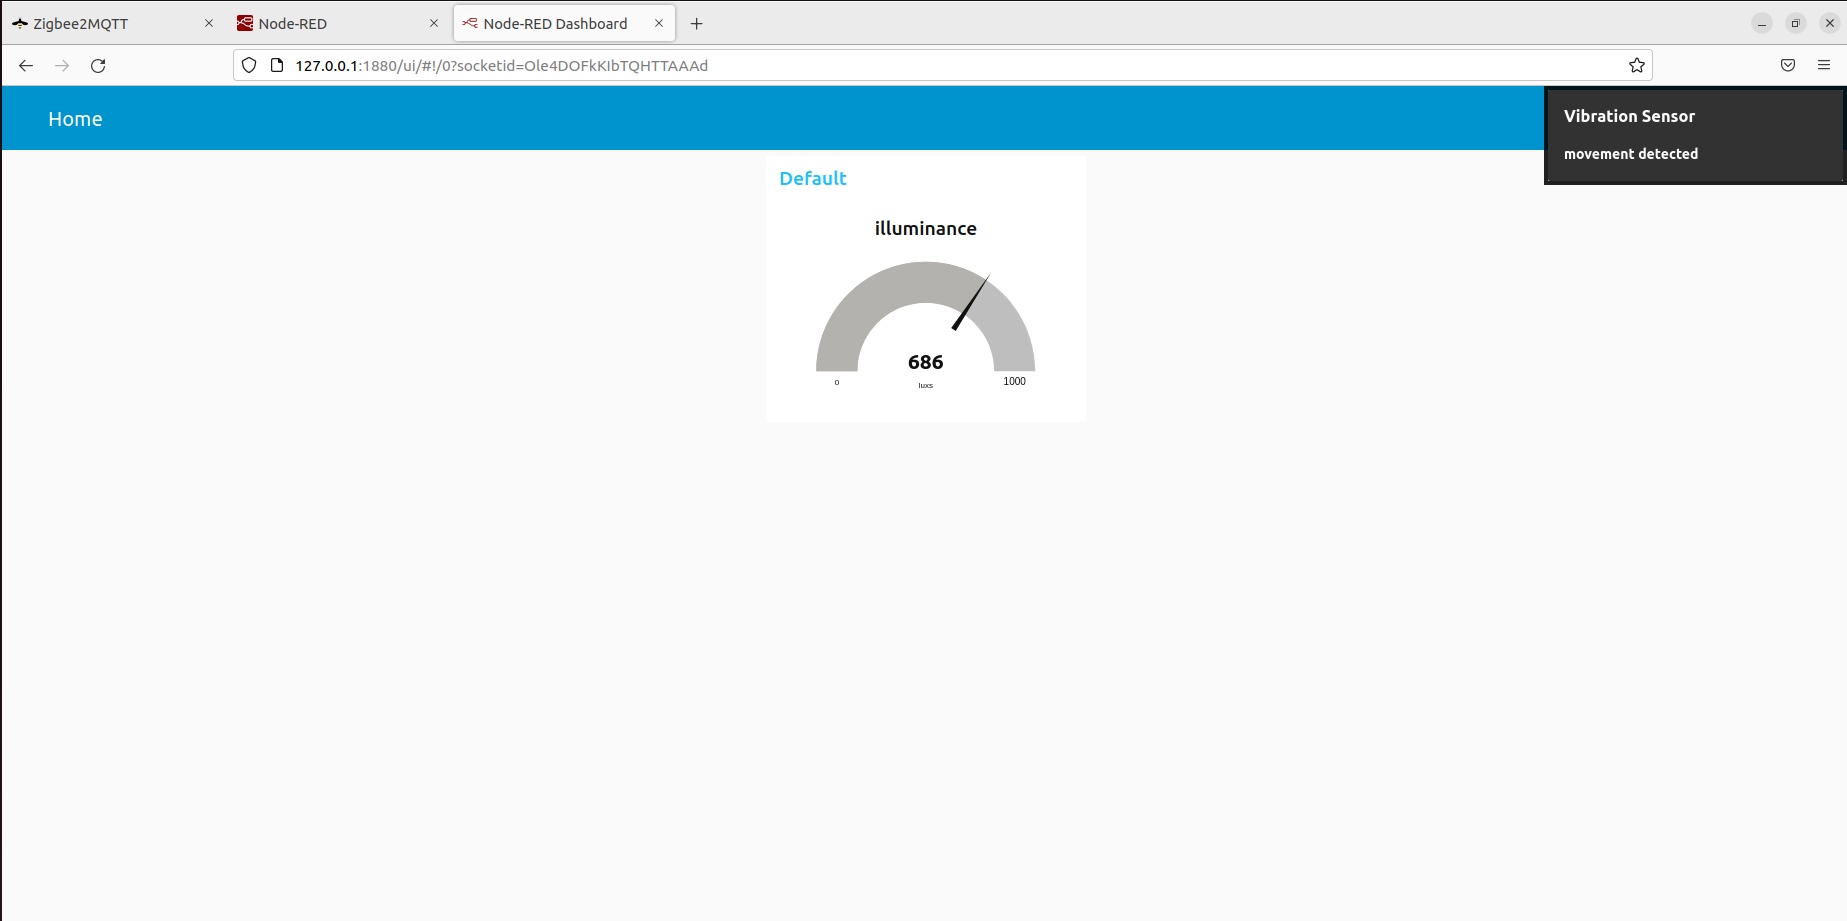
Task: Click the Default group heading
Action: pyautogui.click(x=813, y=178)
